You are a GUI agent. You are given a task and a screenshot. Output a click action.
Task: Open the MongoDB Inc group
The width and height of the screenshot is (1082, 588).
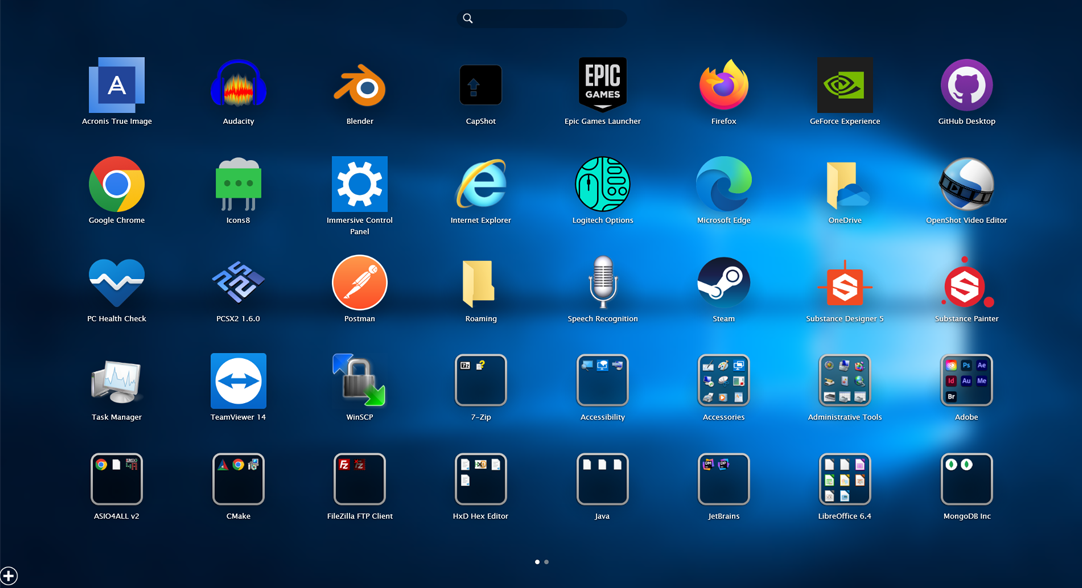967,479
